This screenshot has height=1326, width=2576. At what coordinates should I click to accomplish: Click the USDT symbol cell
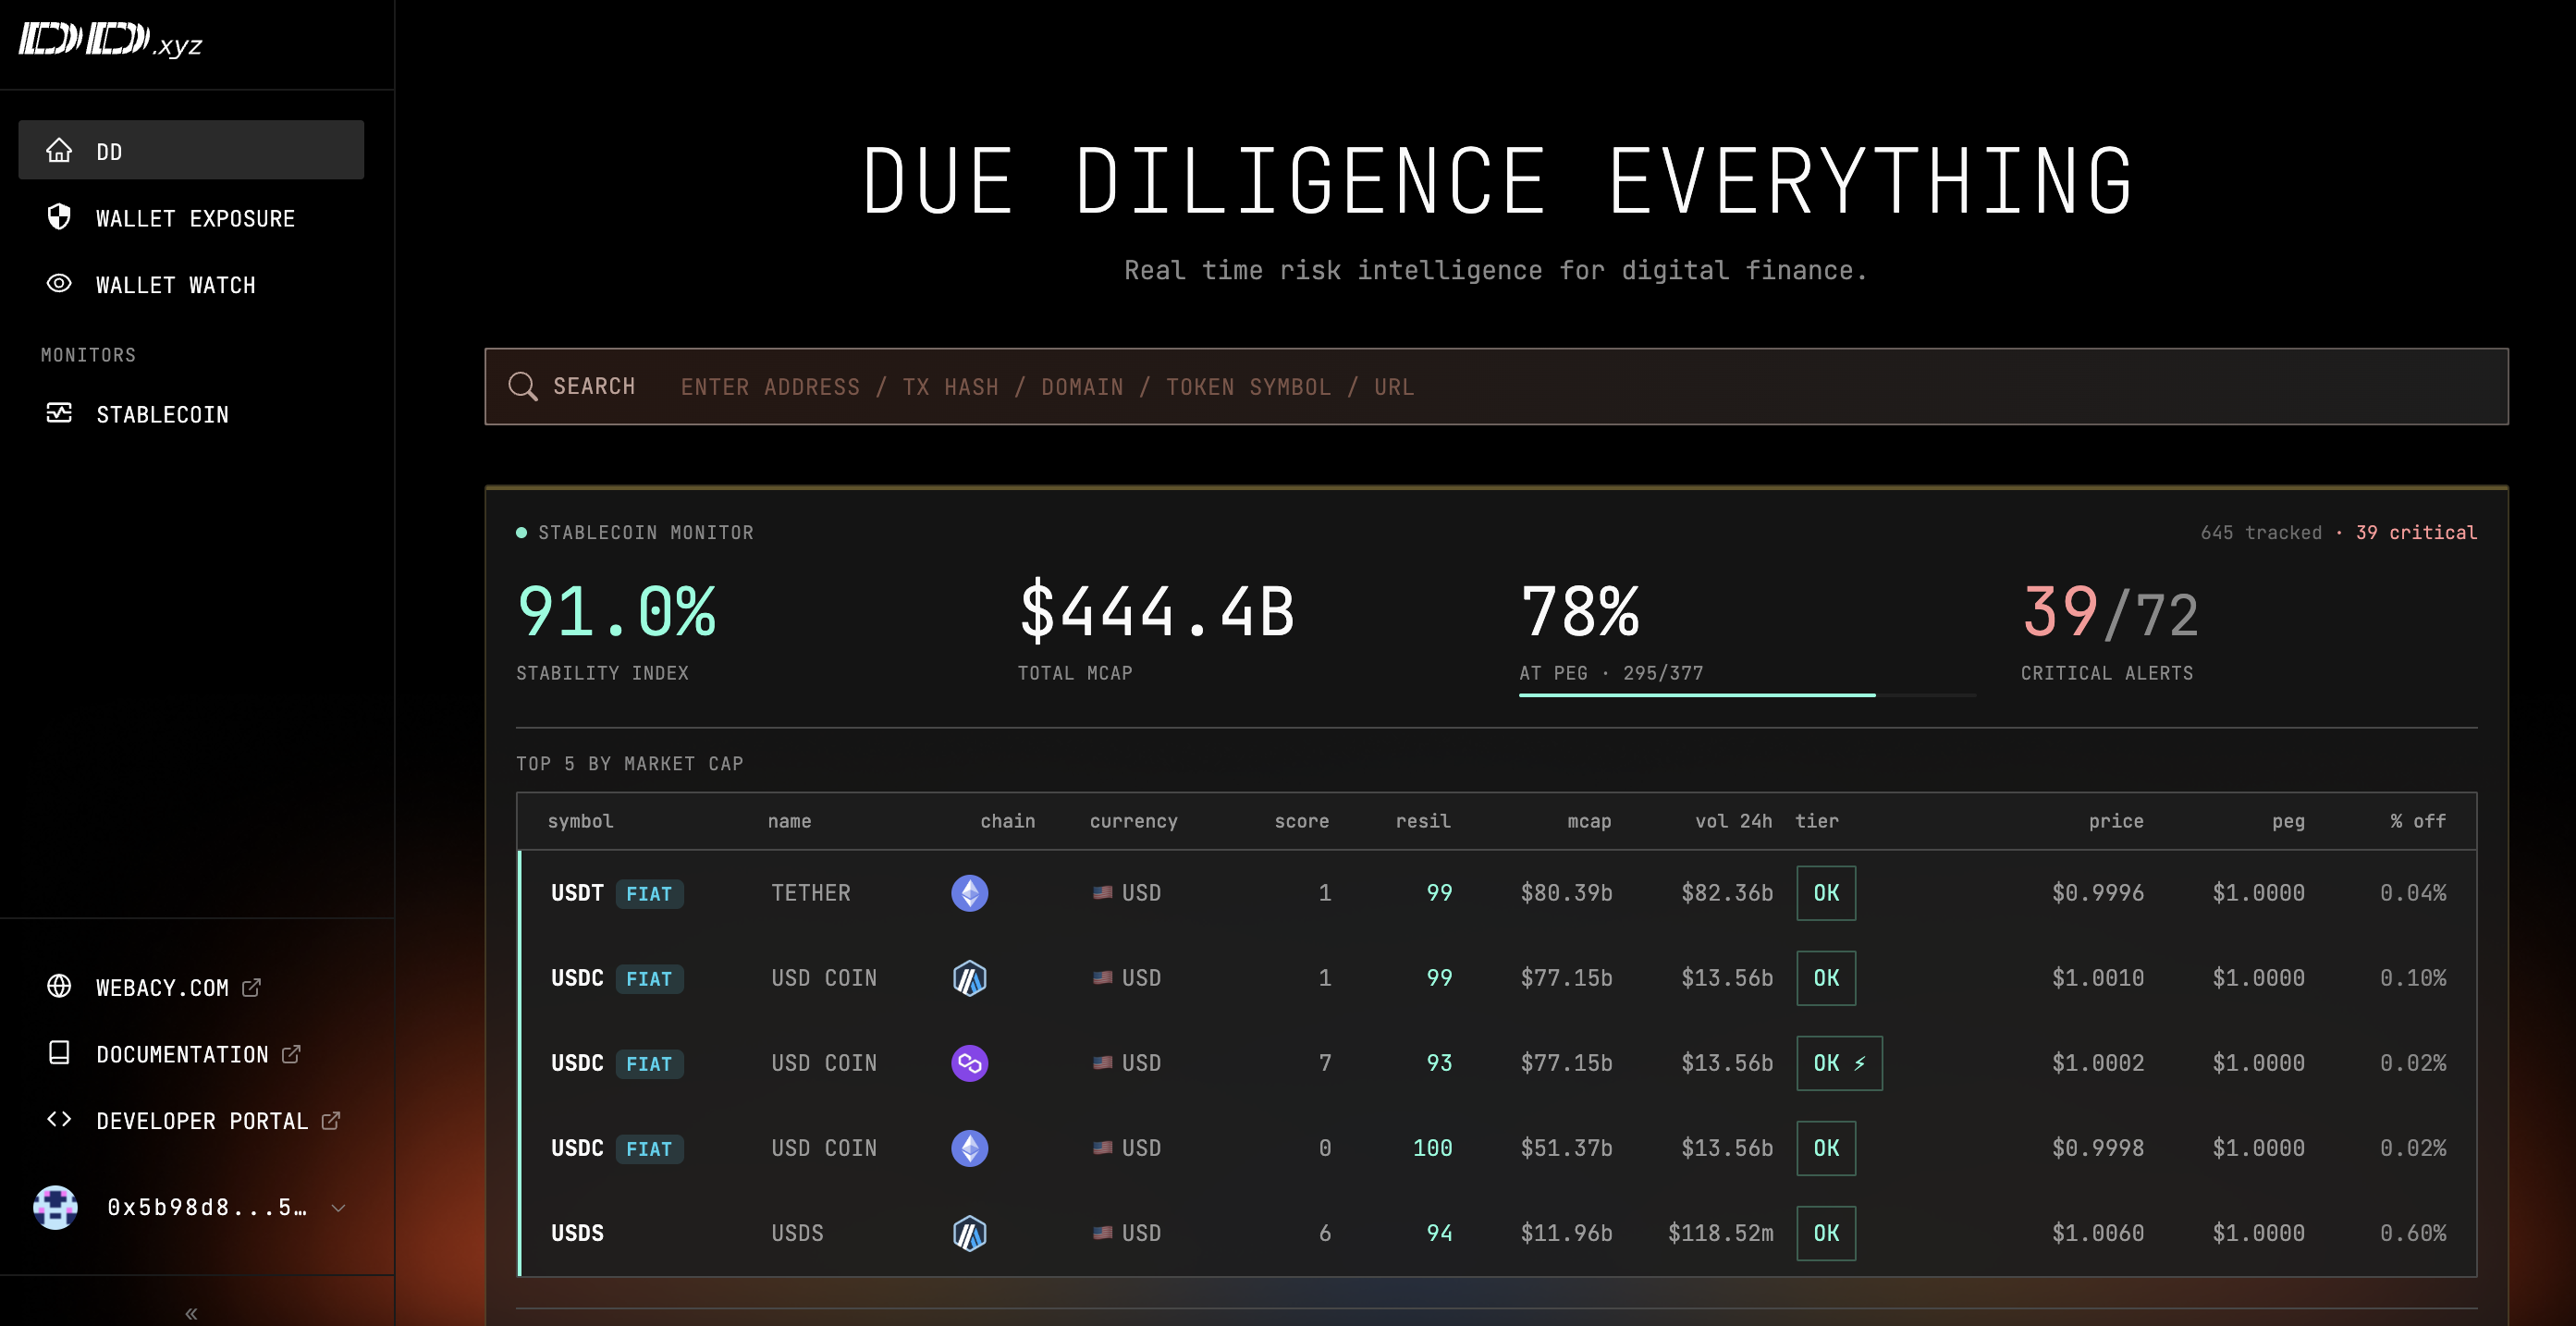click(577, 893)
